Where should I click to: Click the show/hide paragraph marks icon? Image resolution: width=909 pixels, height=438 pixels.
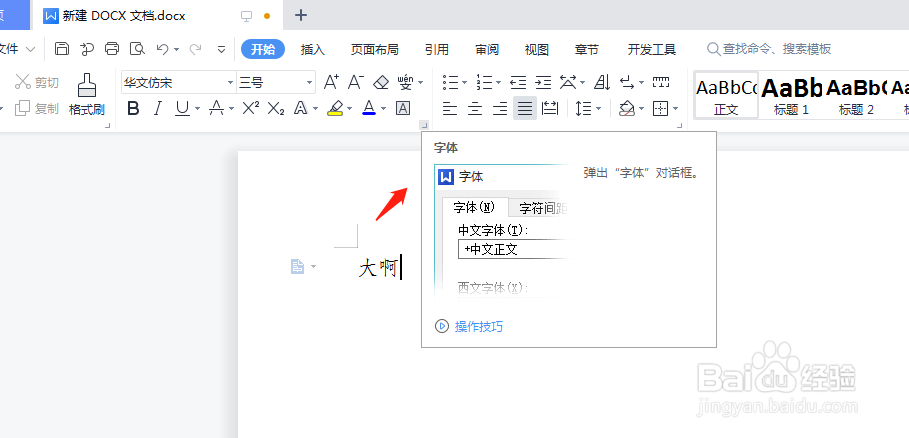click(x=627, y=82)
